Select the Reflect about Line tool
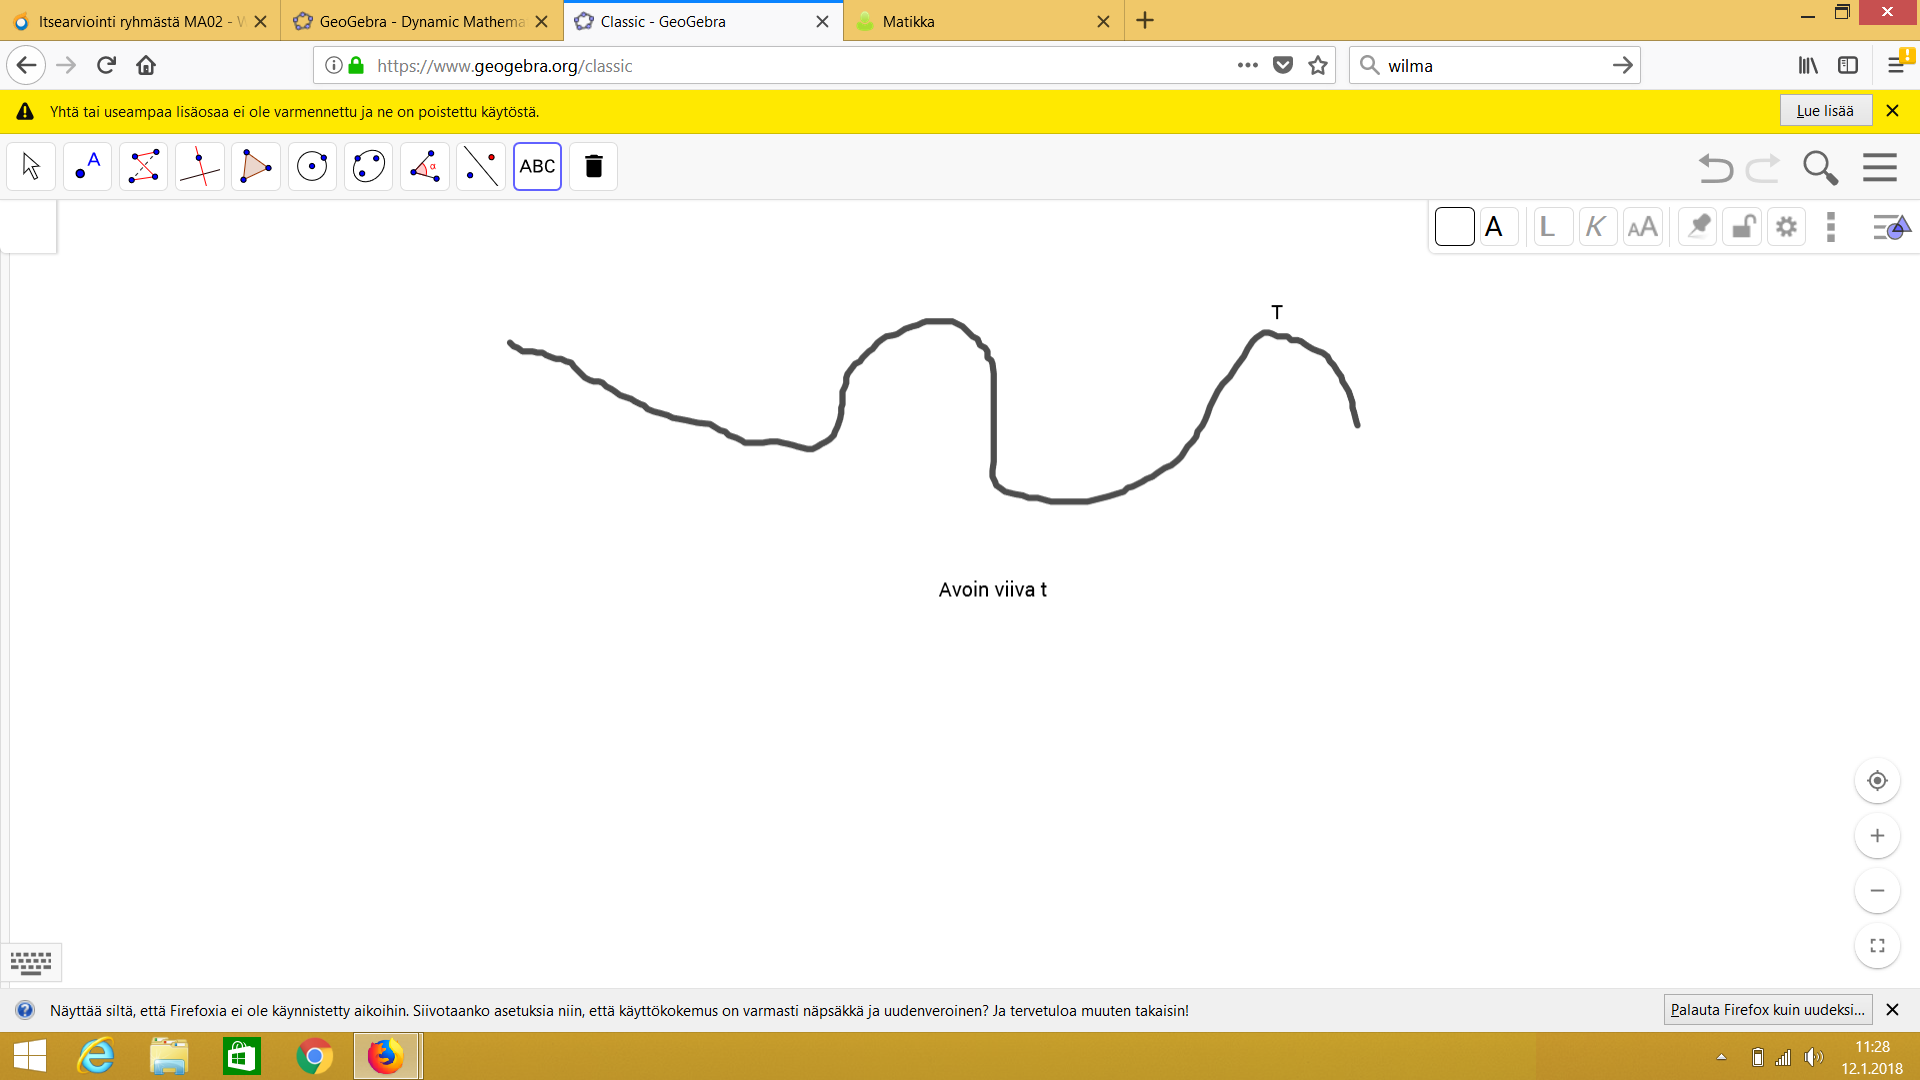The height and width of the screenshot is (1080, 1920). 481,167
